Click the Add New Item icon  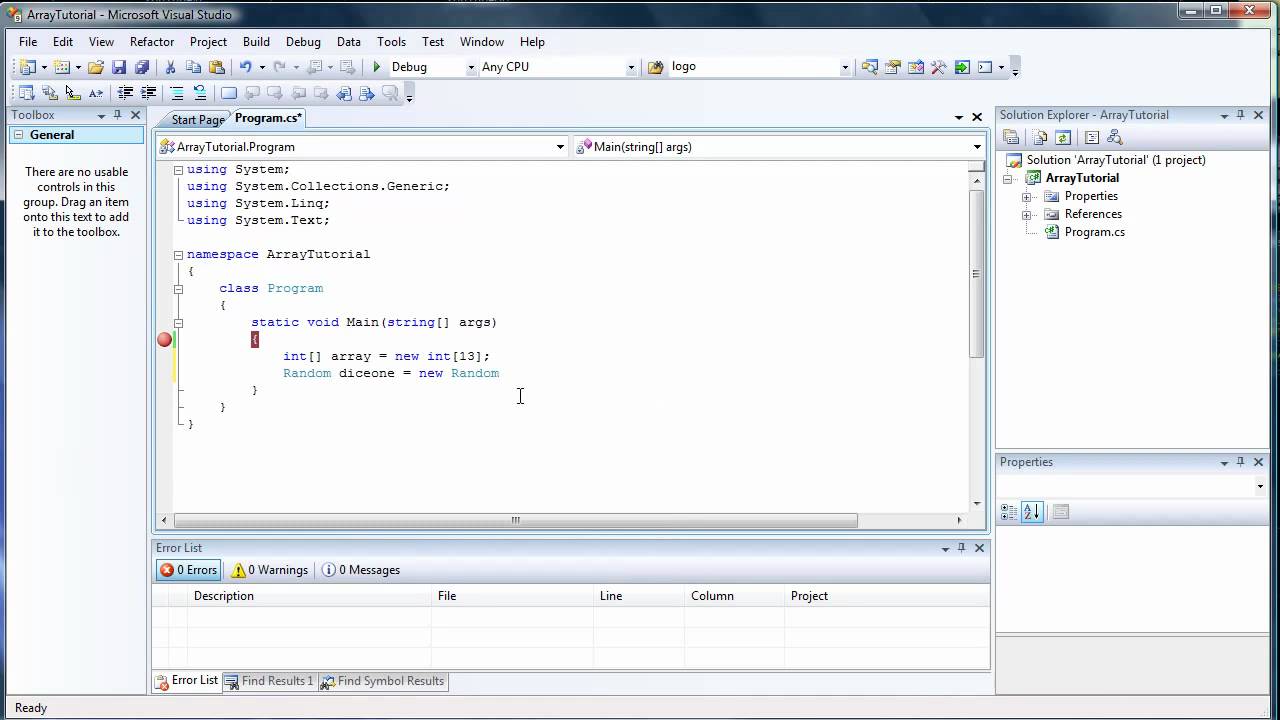pos(61,67)
